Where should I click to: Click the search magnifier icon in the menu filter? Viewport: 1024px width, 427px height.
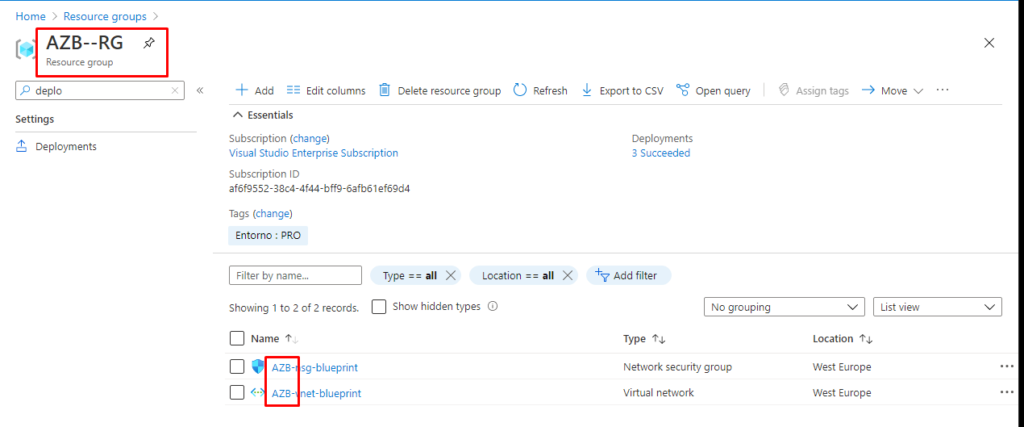[25, 91]
